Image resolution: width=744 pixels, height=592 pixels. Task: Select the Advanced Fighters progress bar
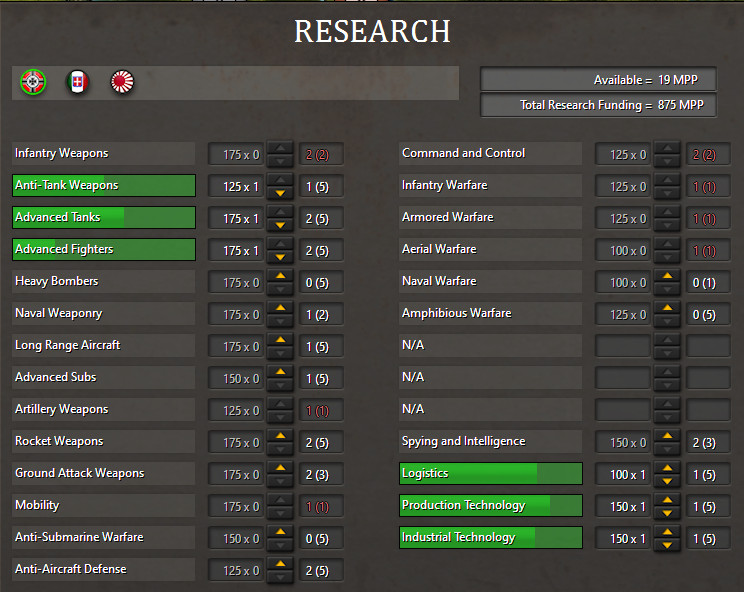point(104,250)
